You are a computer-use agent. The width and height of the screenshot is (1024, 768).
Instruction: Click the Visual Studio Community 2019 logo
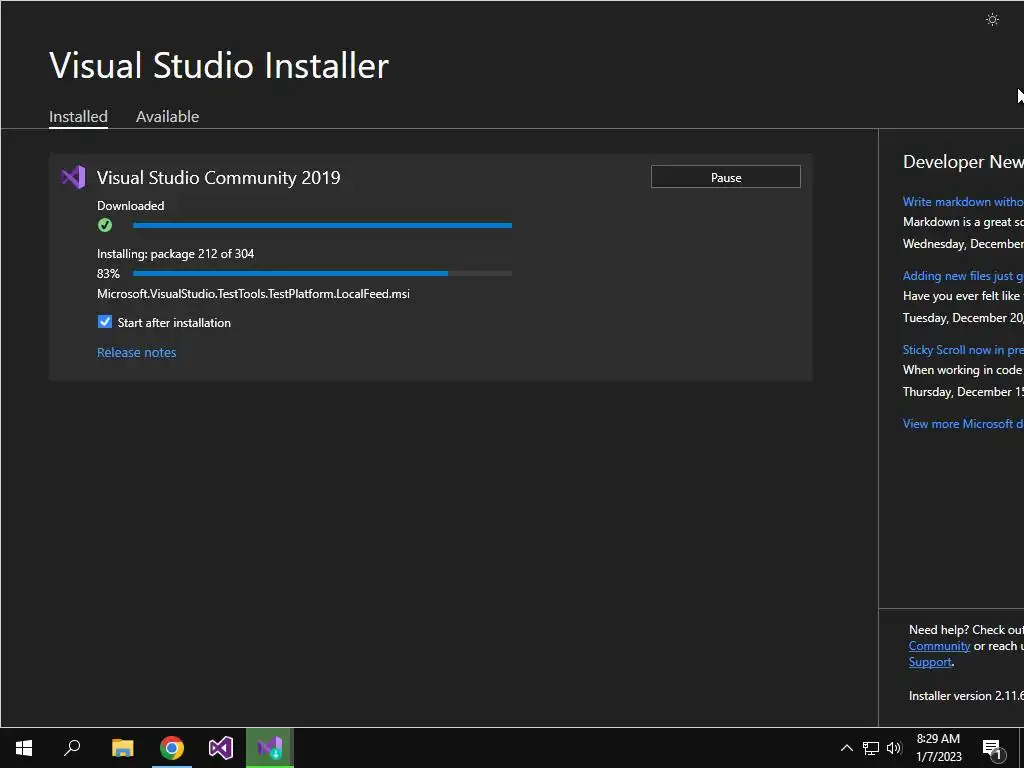coord(73,178)
